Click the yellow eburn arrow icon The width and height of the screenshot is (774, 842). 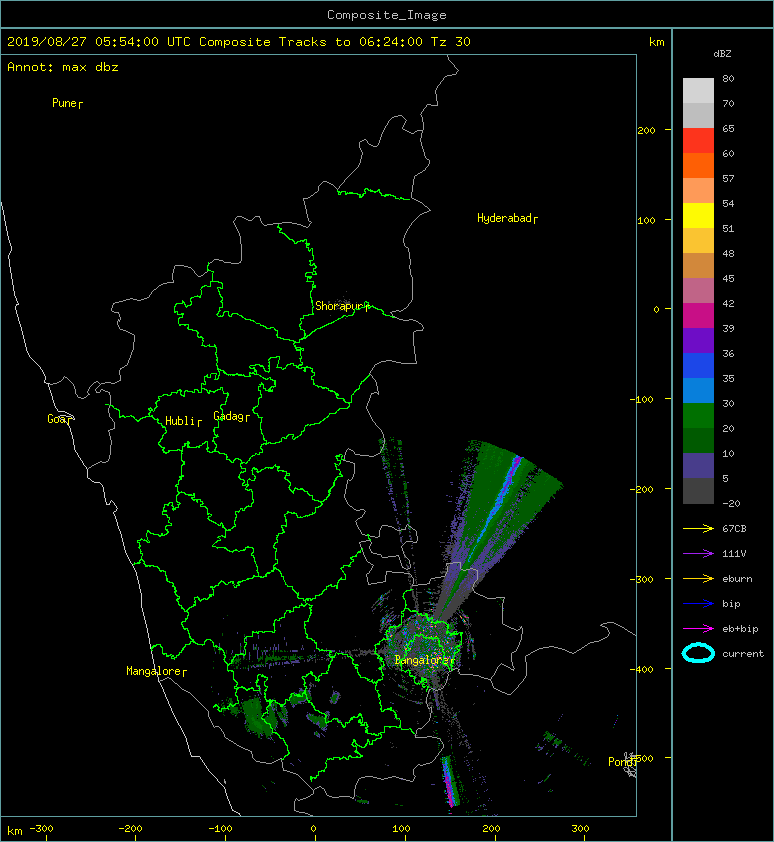point(698,579)
